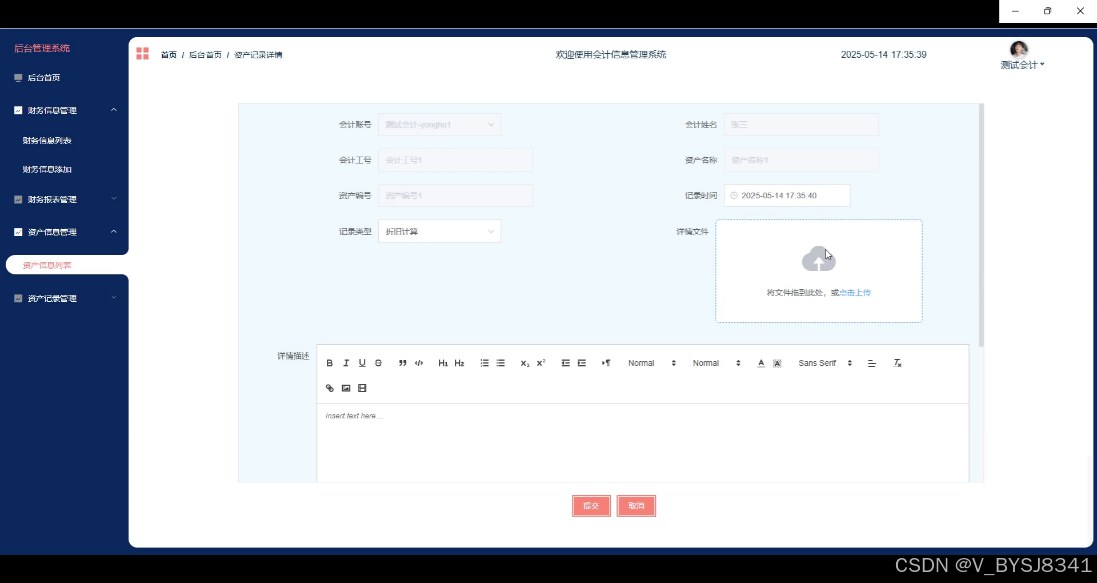This screenshot has width=1097, height=583.
Task: Minimize the application window
Action: point(1015,11)
